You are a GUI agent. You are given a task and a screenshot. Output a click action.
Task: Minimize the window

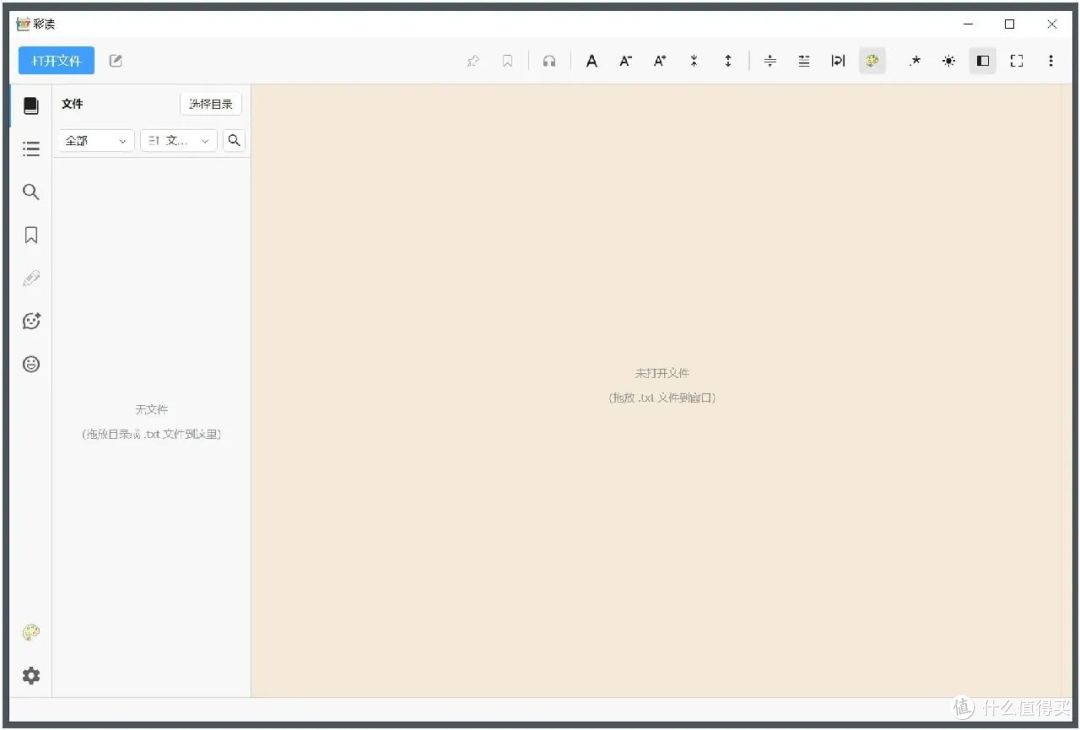(x=968, y=24)
